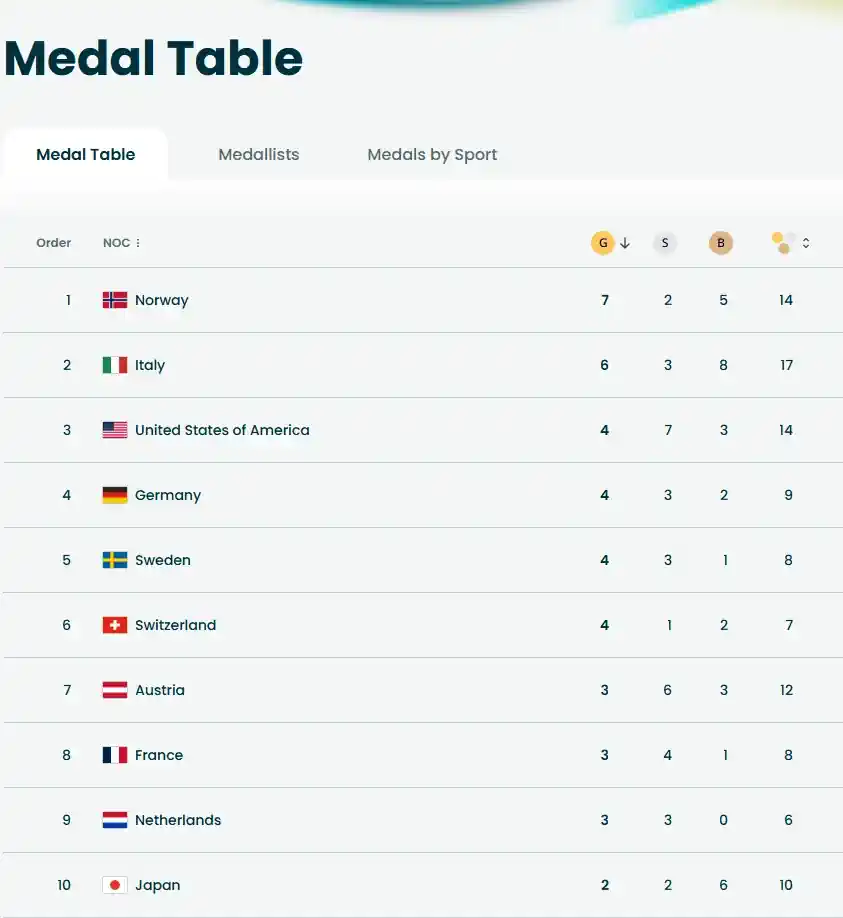Click the silver medal column icon

pyautogui.click(x=665, y=243)
